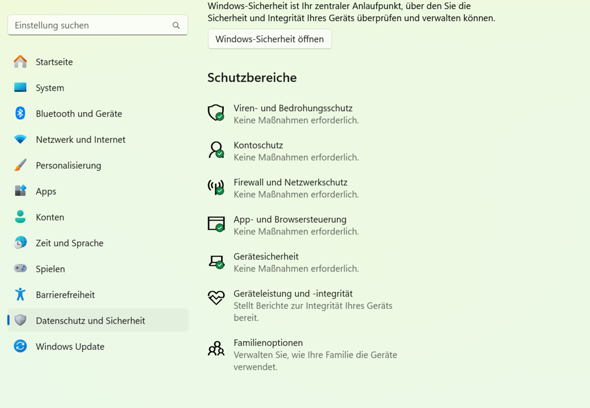Click the Geräteleistung heart icon
The image size is (590, 408).
[216, 297]
